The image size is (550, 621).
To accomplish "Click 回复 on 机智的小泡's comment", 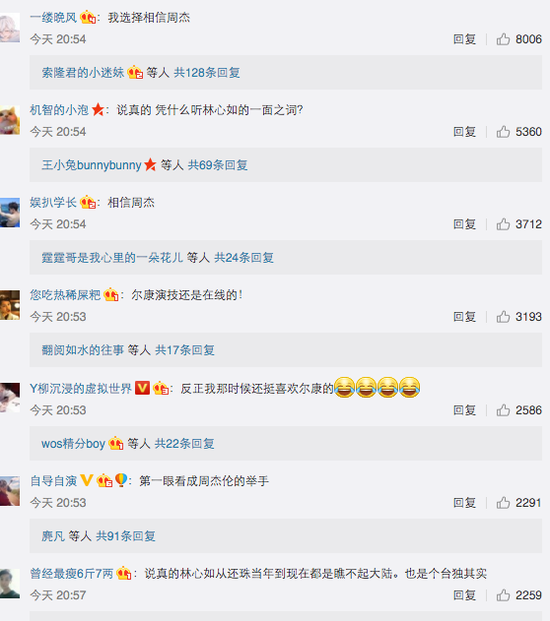I will click(464, 131).
